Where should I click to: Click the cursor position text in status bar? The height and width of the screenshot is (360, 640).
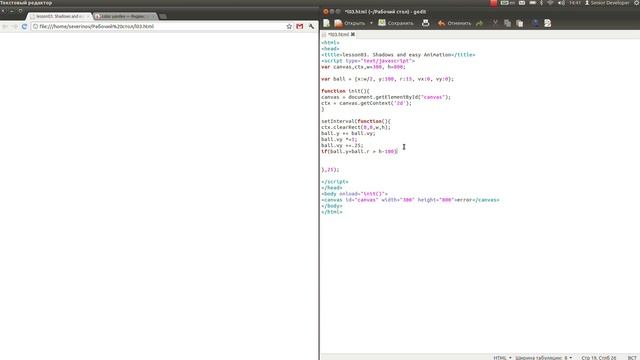click(599, 358)
